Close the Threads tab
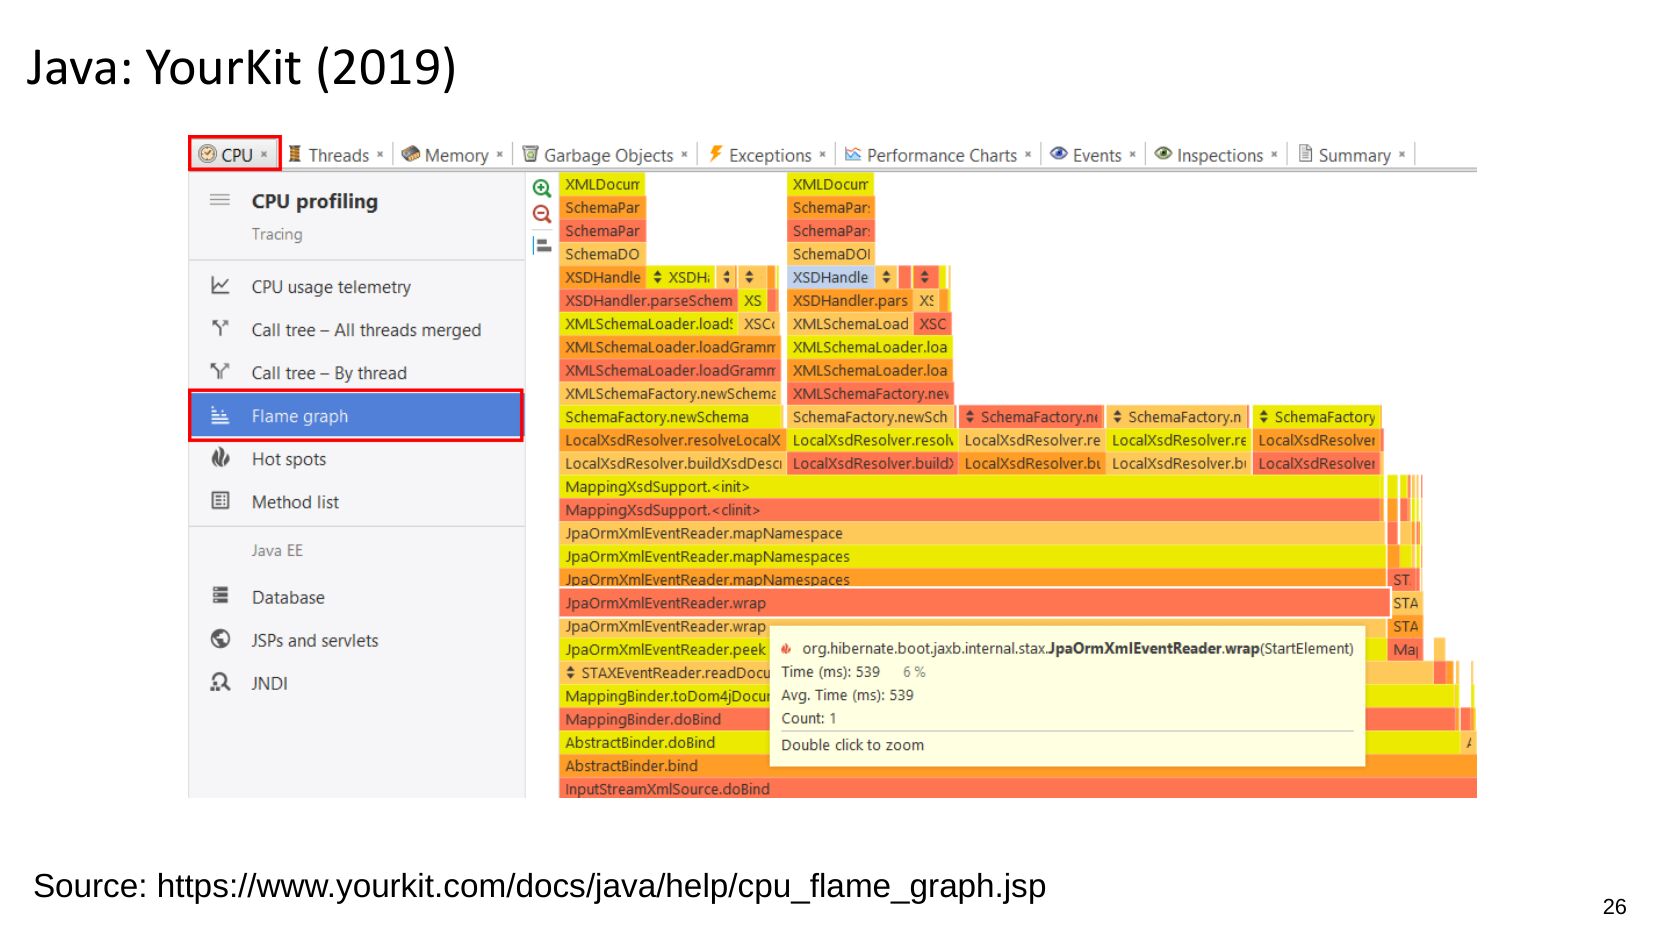 tap(380, 155)
